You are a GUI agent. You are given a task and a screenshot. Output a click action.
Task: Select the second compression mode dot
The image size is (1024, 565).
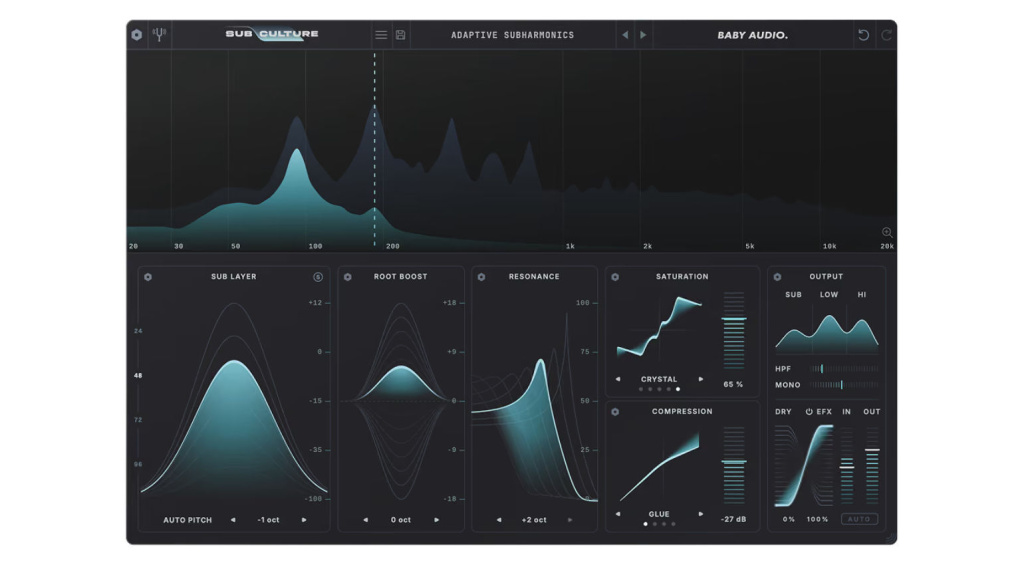click(x=655, y=524)
